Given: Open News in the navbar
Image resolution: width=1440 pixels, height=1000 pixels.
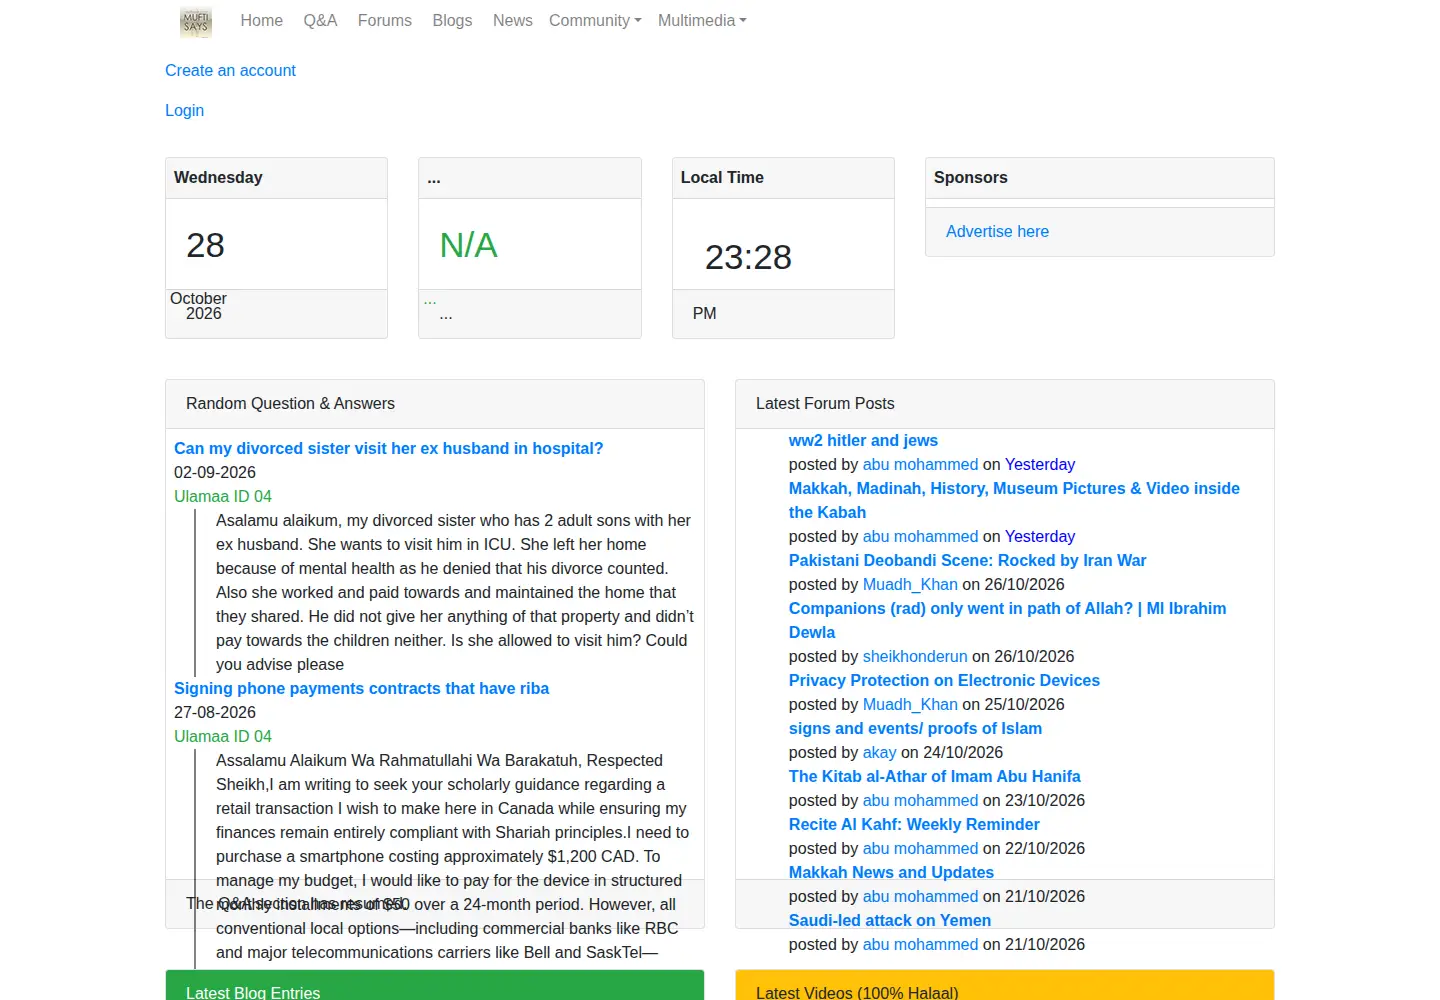Looking at the screenshot, I should (512, 20).
